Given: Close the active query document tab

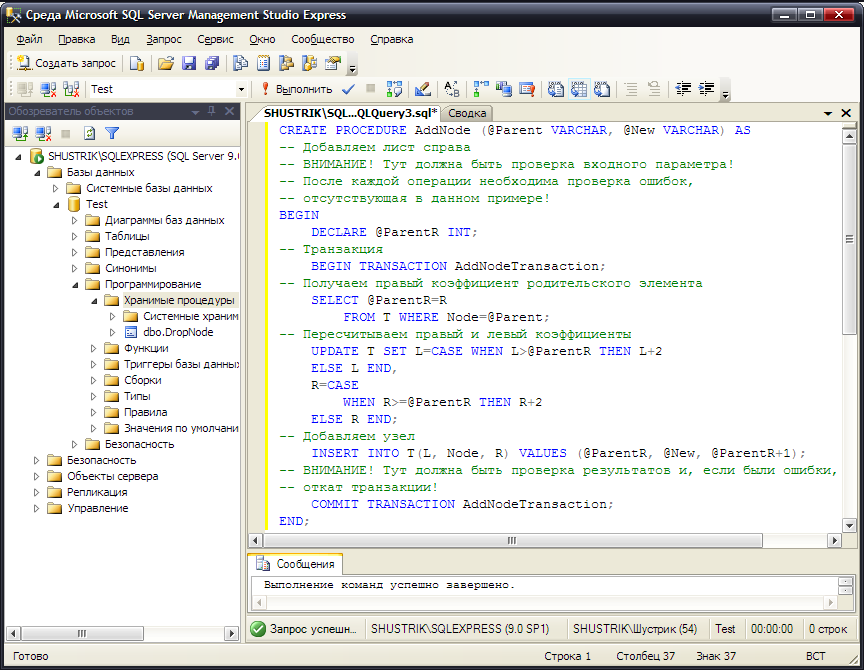Looking at the screenshot, I should pyautogui.click(x=846, y=113).
